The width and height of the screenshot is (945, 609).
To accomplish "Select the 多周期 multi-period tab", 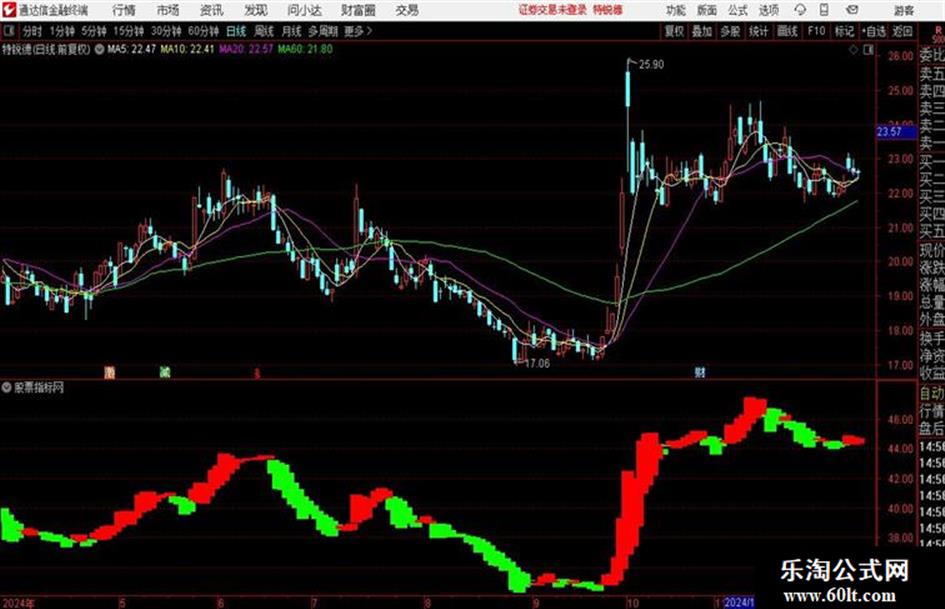I will pyautogui.click(x=324, y=31).
